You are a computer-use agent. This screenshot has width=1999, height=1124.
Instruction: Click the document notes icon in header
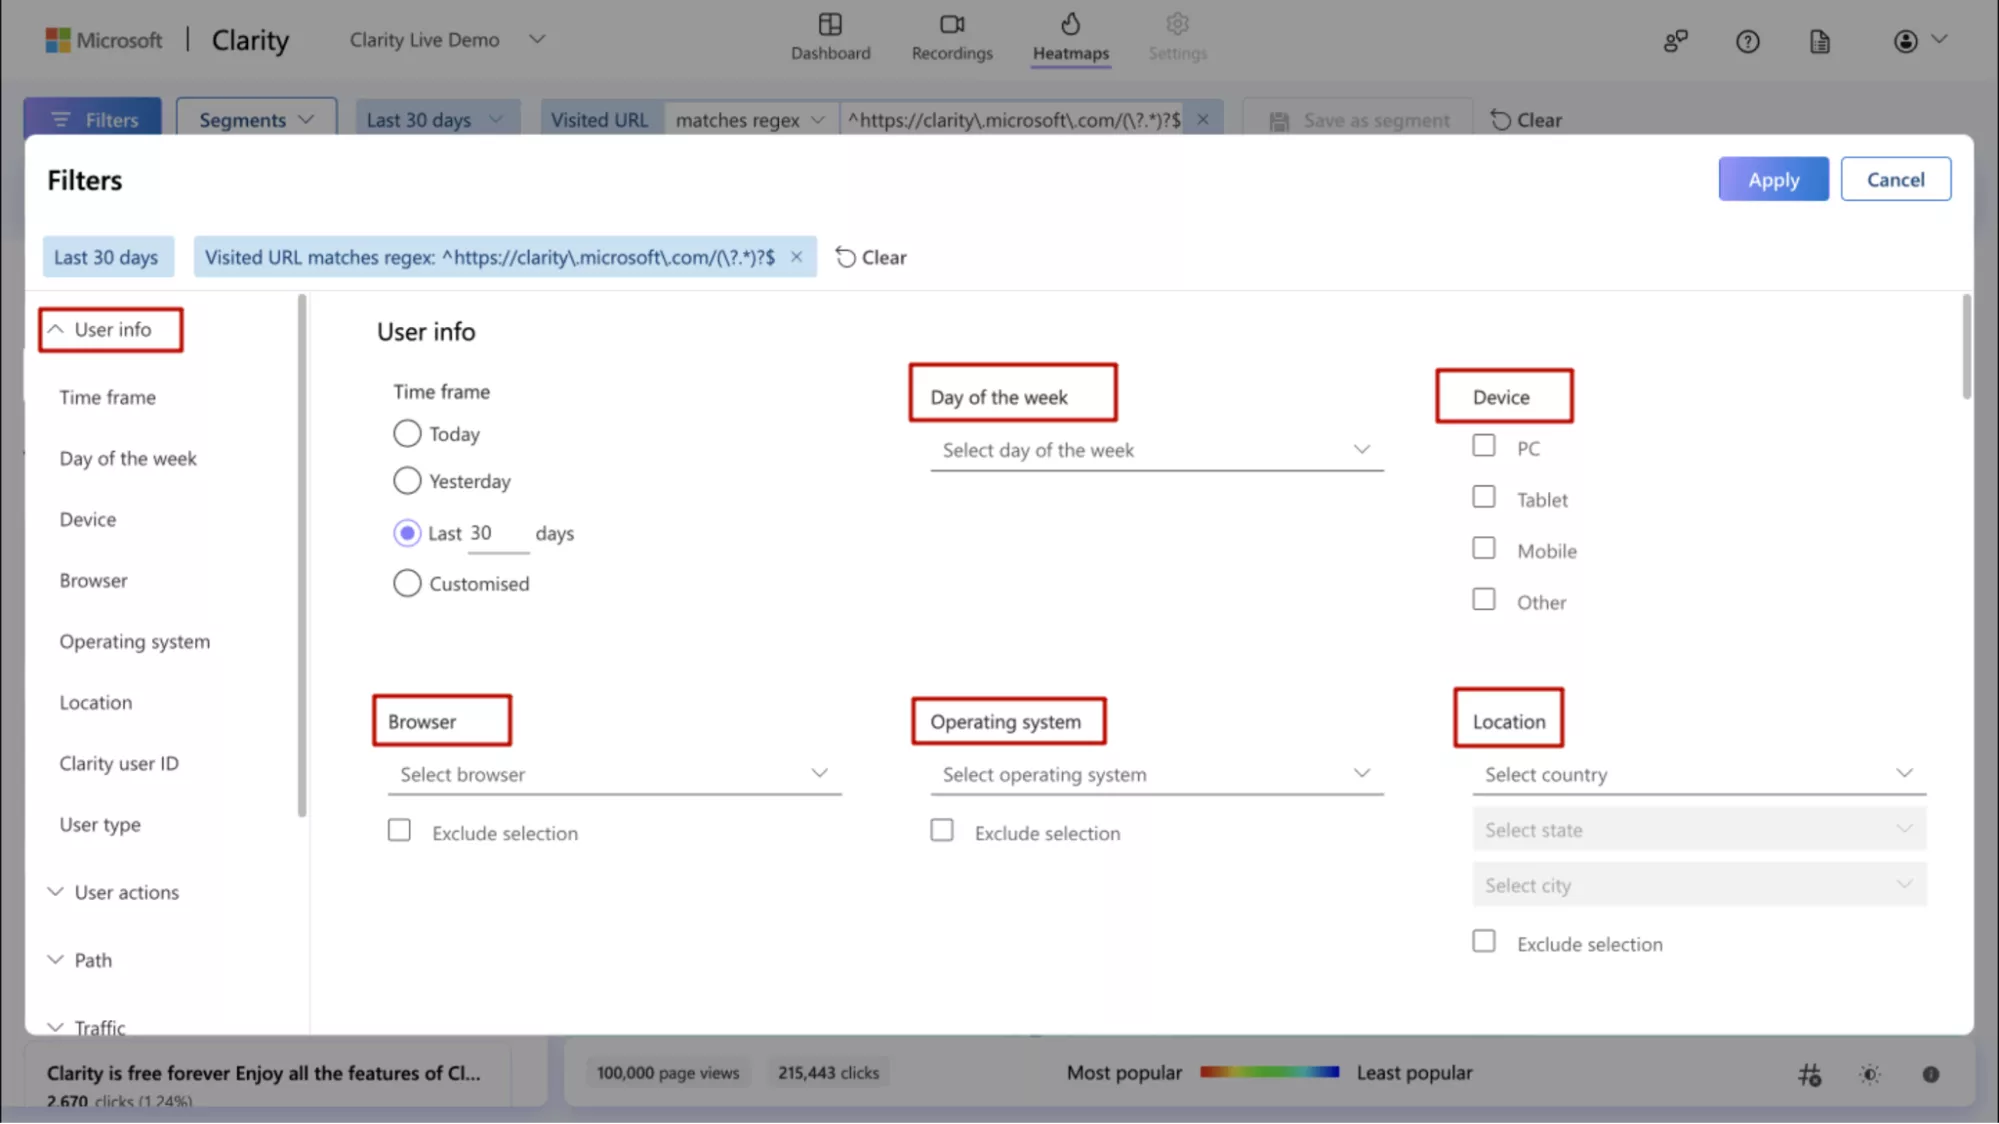pos(1819,41)
